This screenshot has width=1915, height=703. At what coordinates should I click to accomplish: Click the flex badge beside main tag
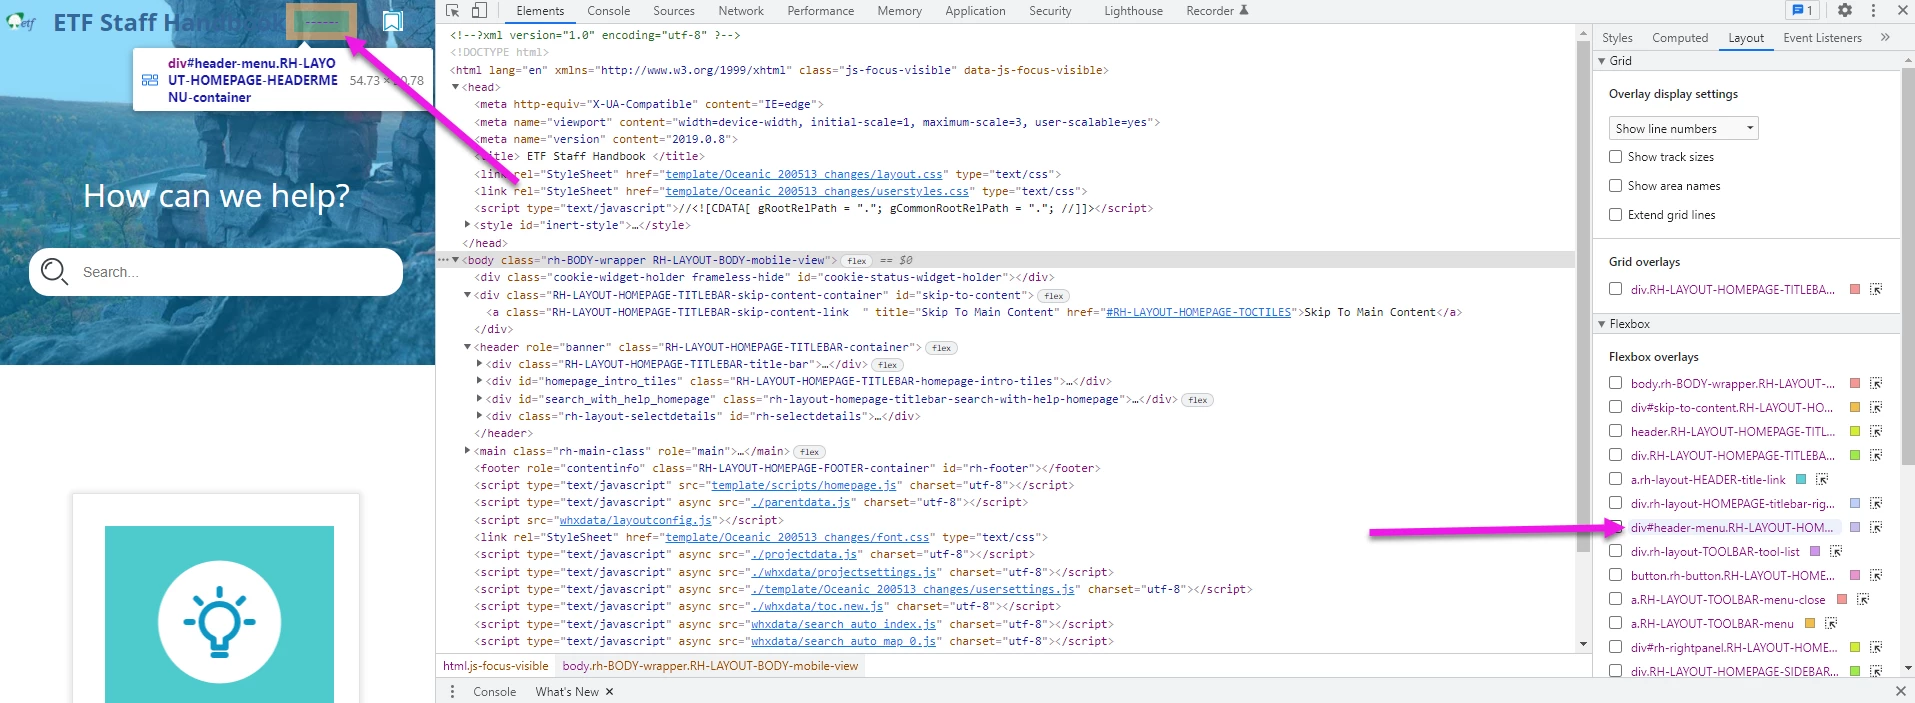pos(810,452)
